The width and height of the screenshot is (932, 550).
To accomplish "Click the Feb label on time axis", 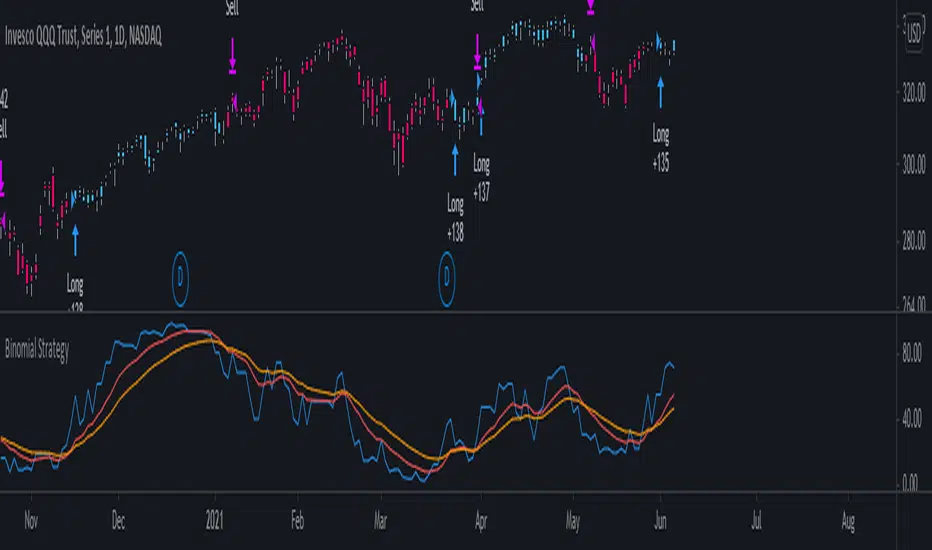I will [299, 521].
